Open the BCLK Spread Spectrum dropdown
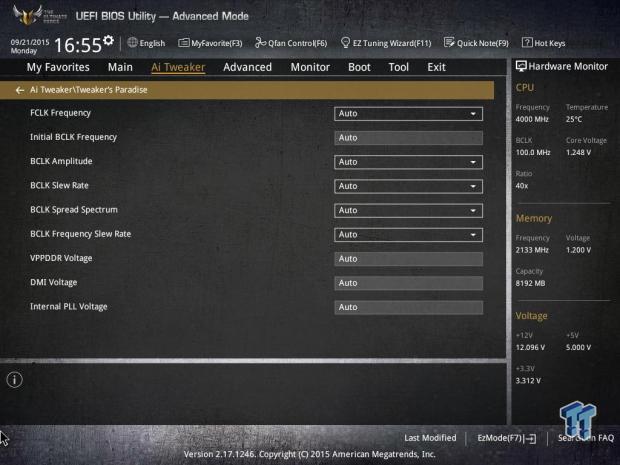 coord(408,210)
